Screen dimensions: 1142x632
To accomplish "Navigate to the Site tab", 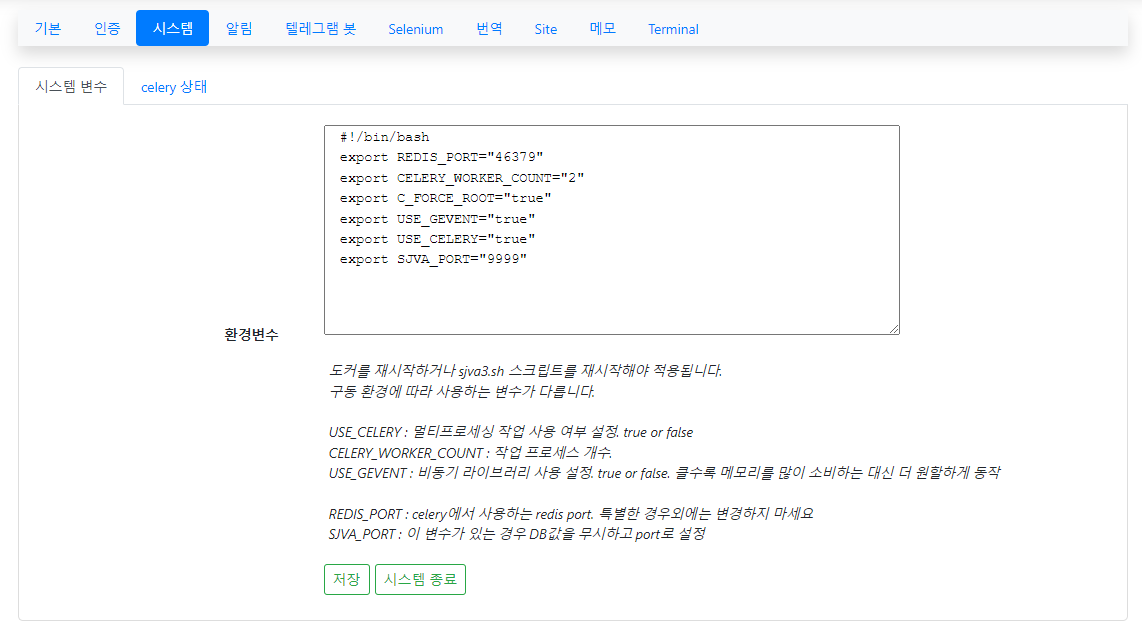I will click(x=545, y=29).
